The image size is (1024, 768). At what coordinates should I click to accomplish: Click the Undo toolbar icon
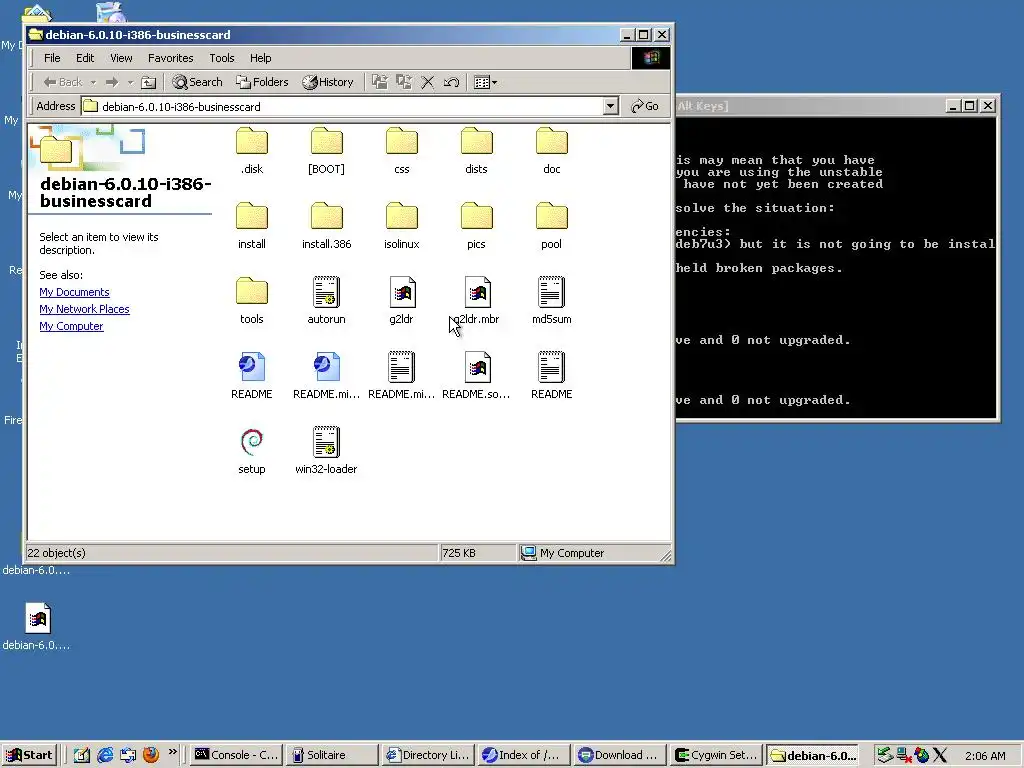pyautogui.click(x=451, y=82)
